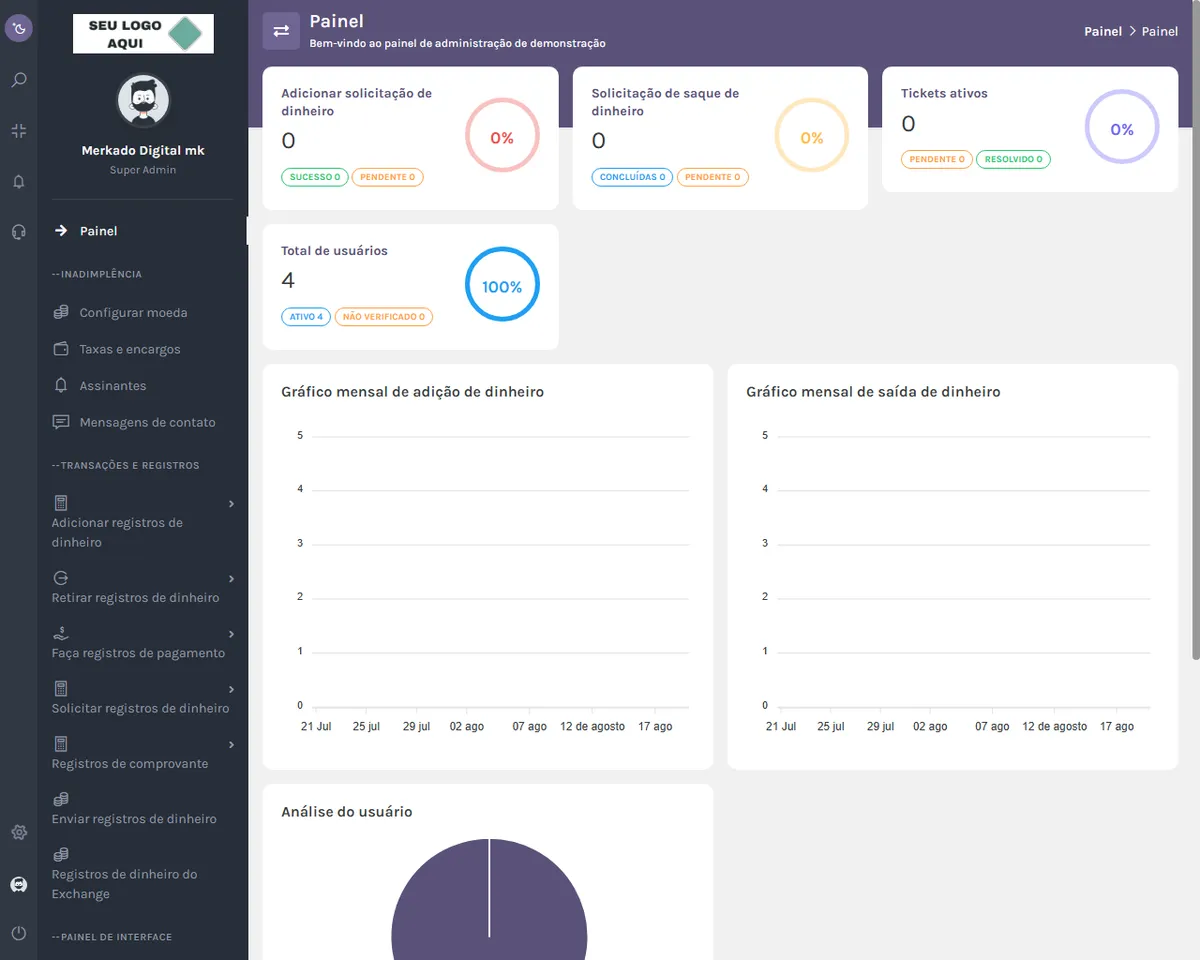The height and width of the screenshot is (960, 1200).
Task: Click the 100% total users progress ring
Action: [502, 286]
